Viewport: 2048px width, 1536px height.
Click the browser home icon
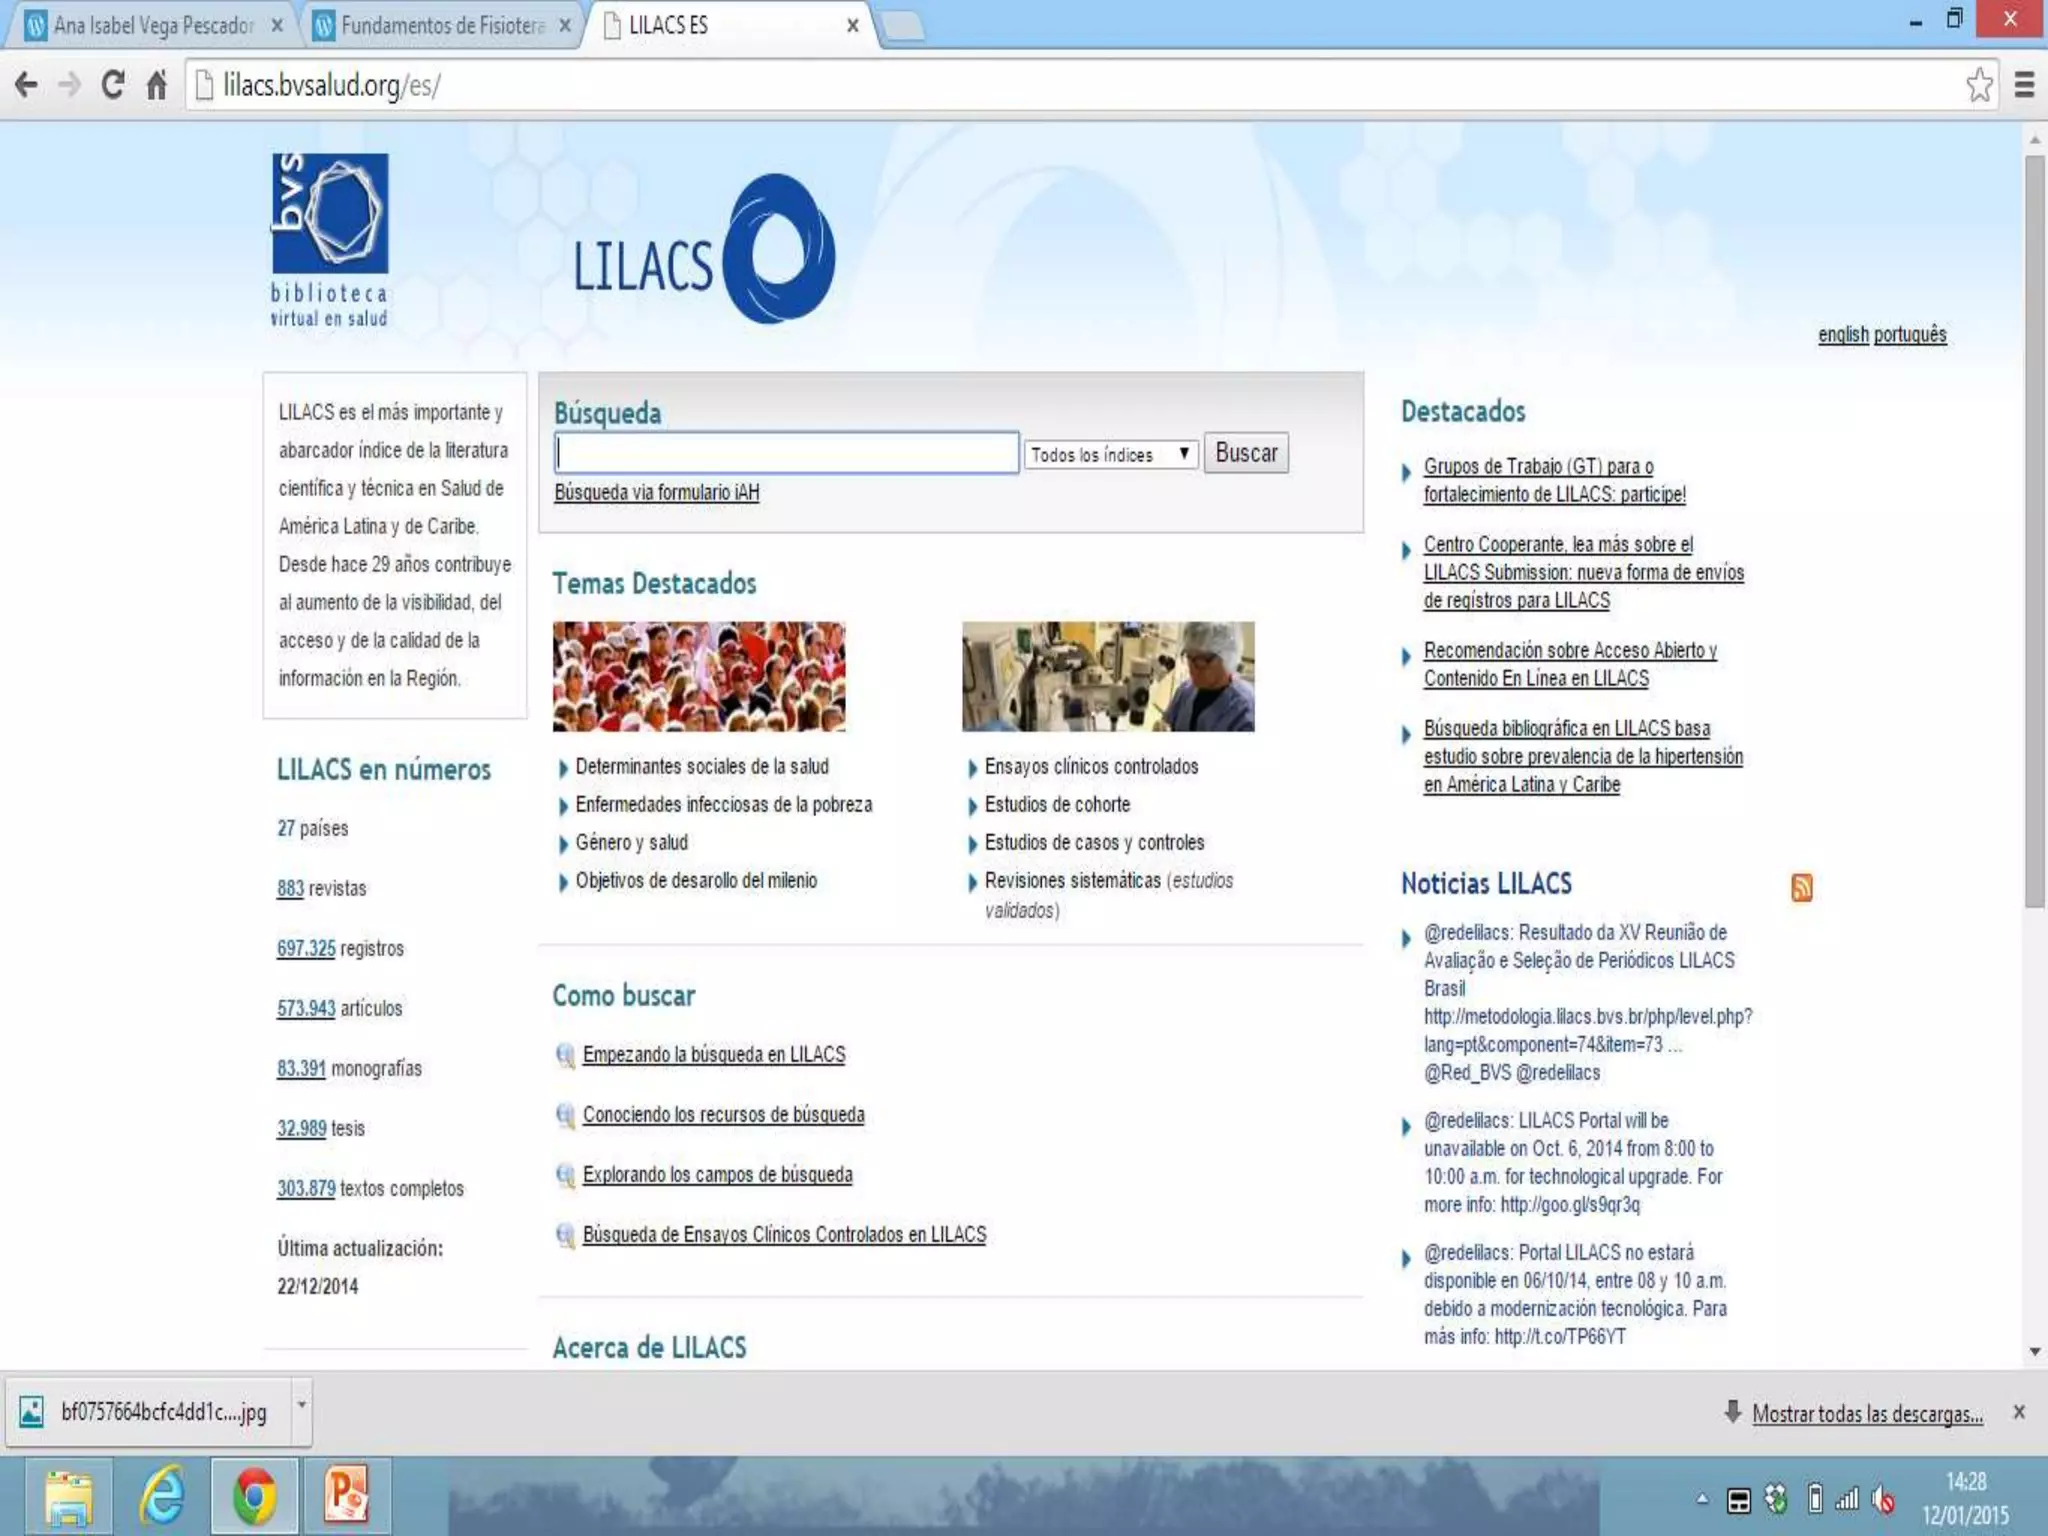pos(157,85)
